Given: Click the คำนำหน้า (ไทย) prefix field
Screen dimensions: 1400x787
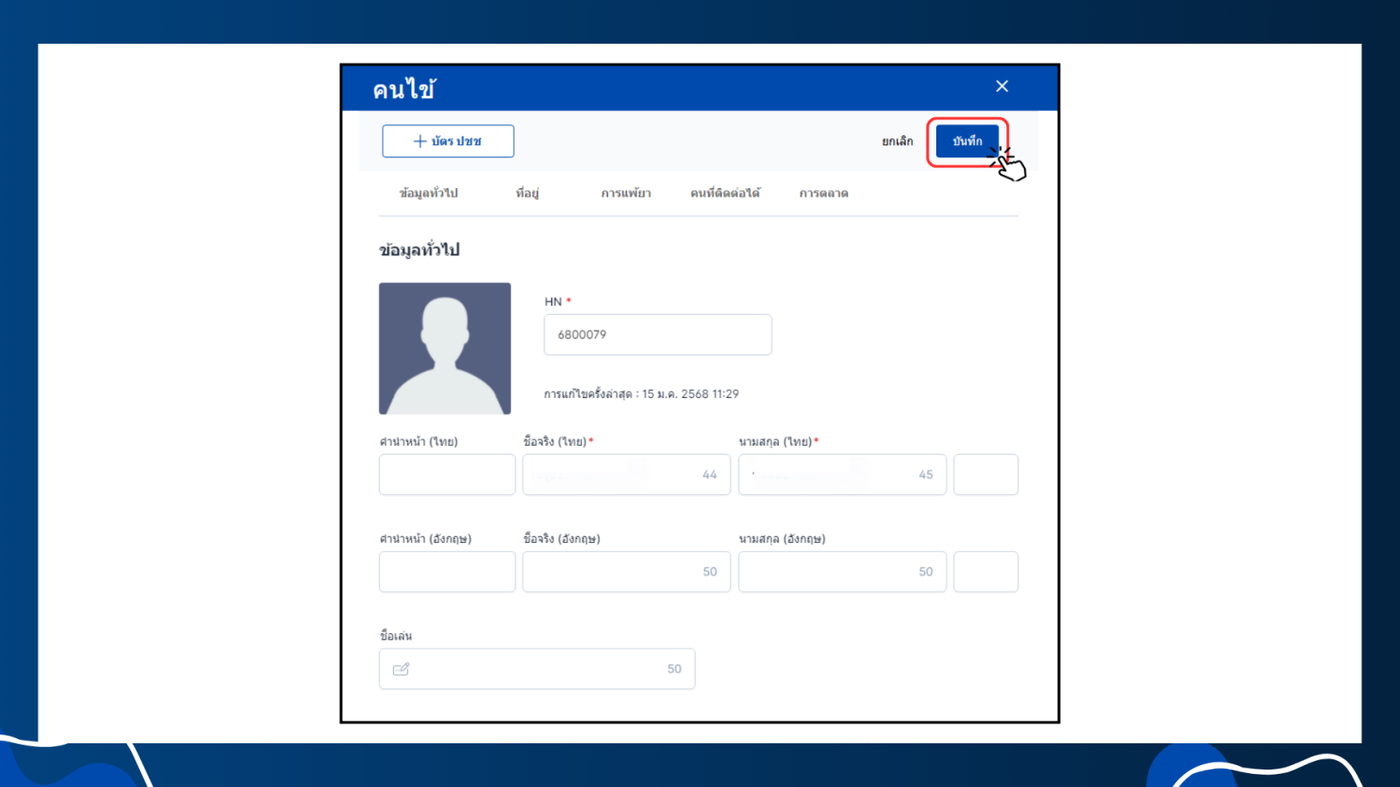Looking at the screenshot, I should coord(447,475).
